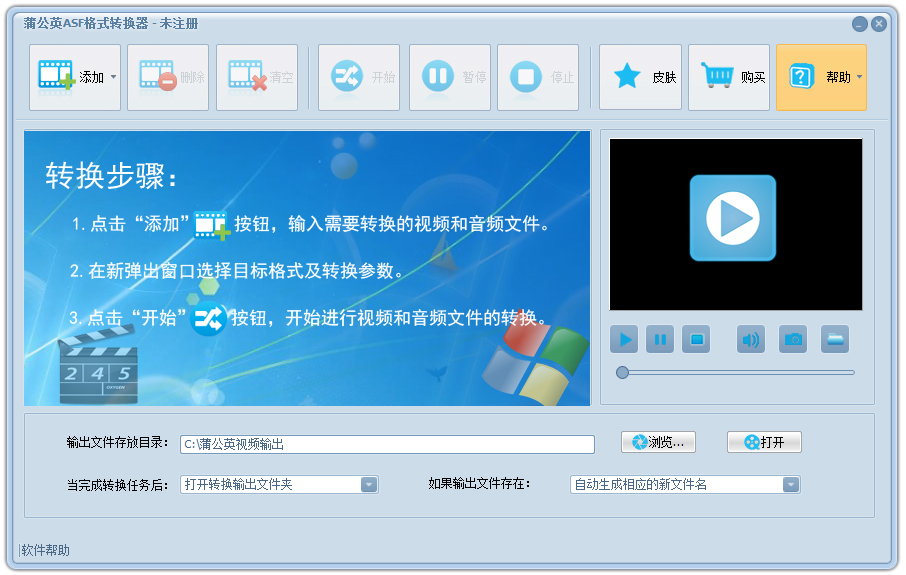Click the 清空 (Clear) toolbar button
The image size is (906, 575).
[x=256, y=77]
